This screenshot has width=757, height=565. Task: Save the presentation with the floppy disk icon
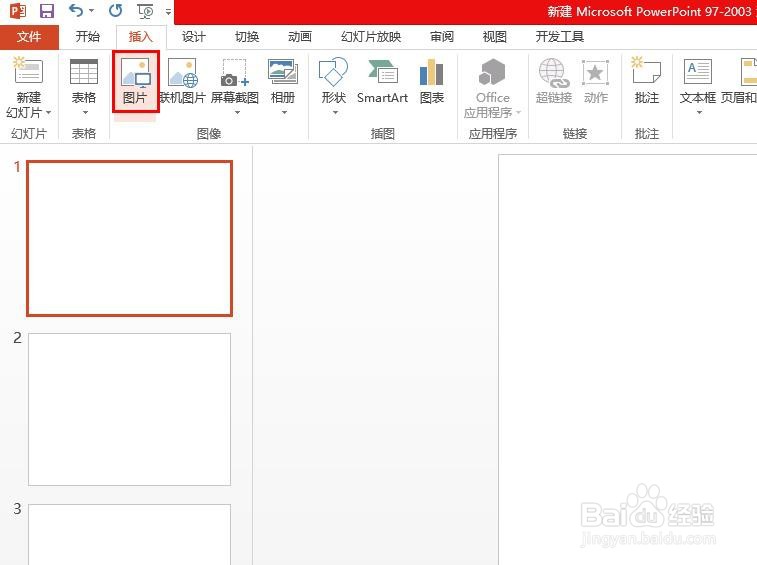[x=47, y=11]
